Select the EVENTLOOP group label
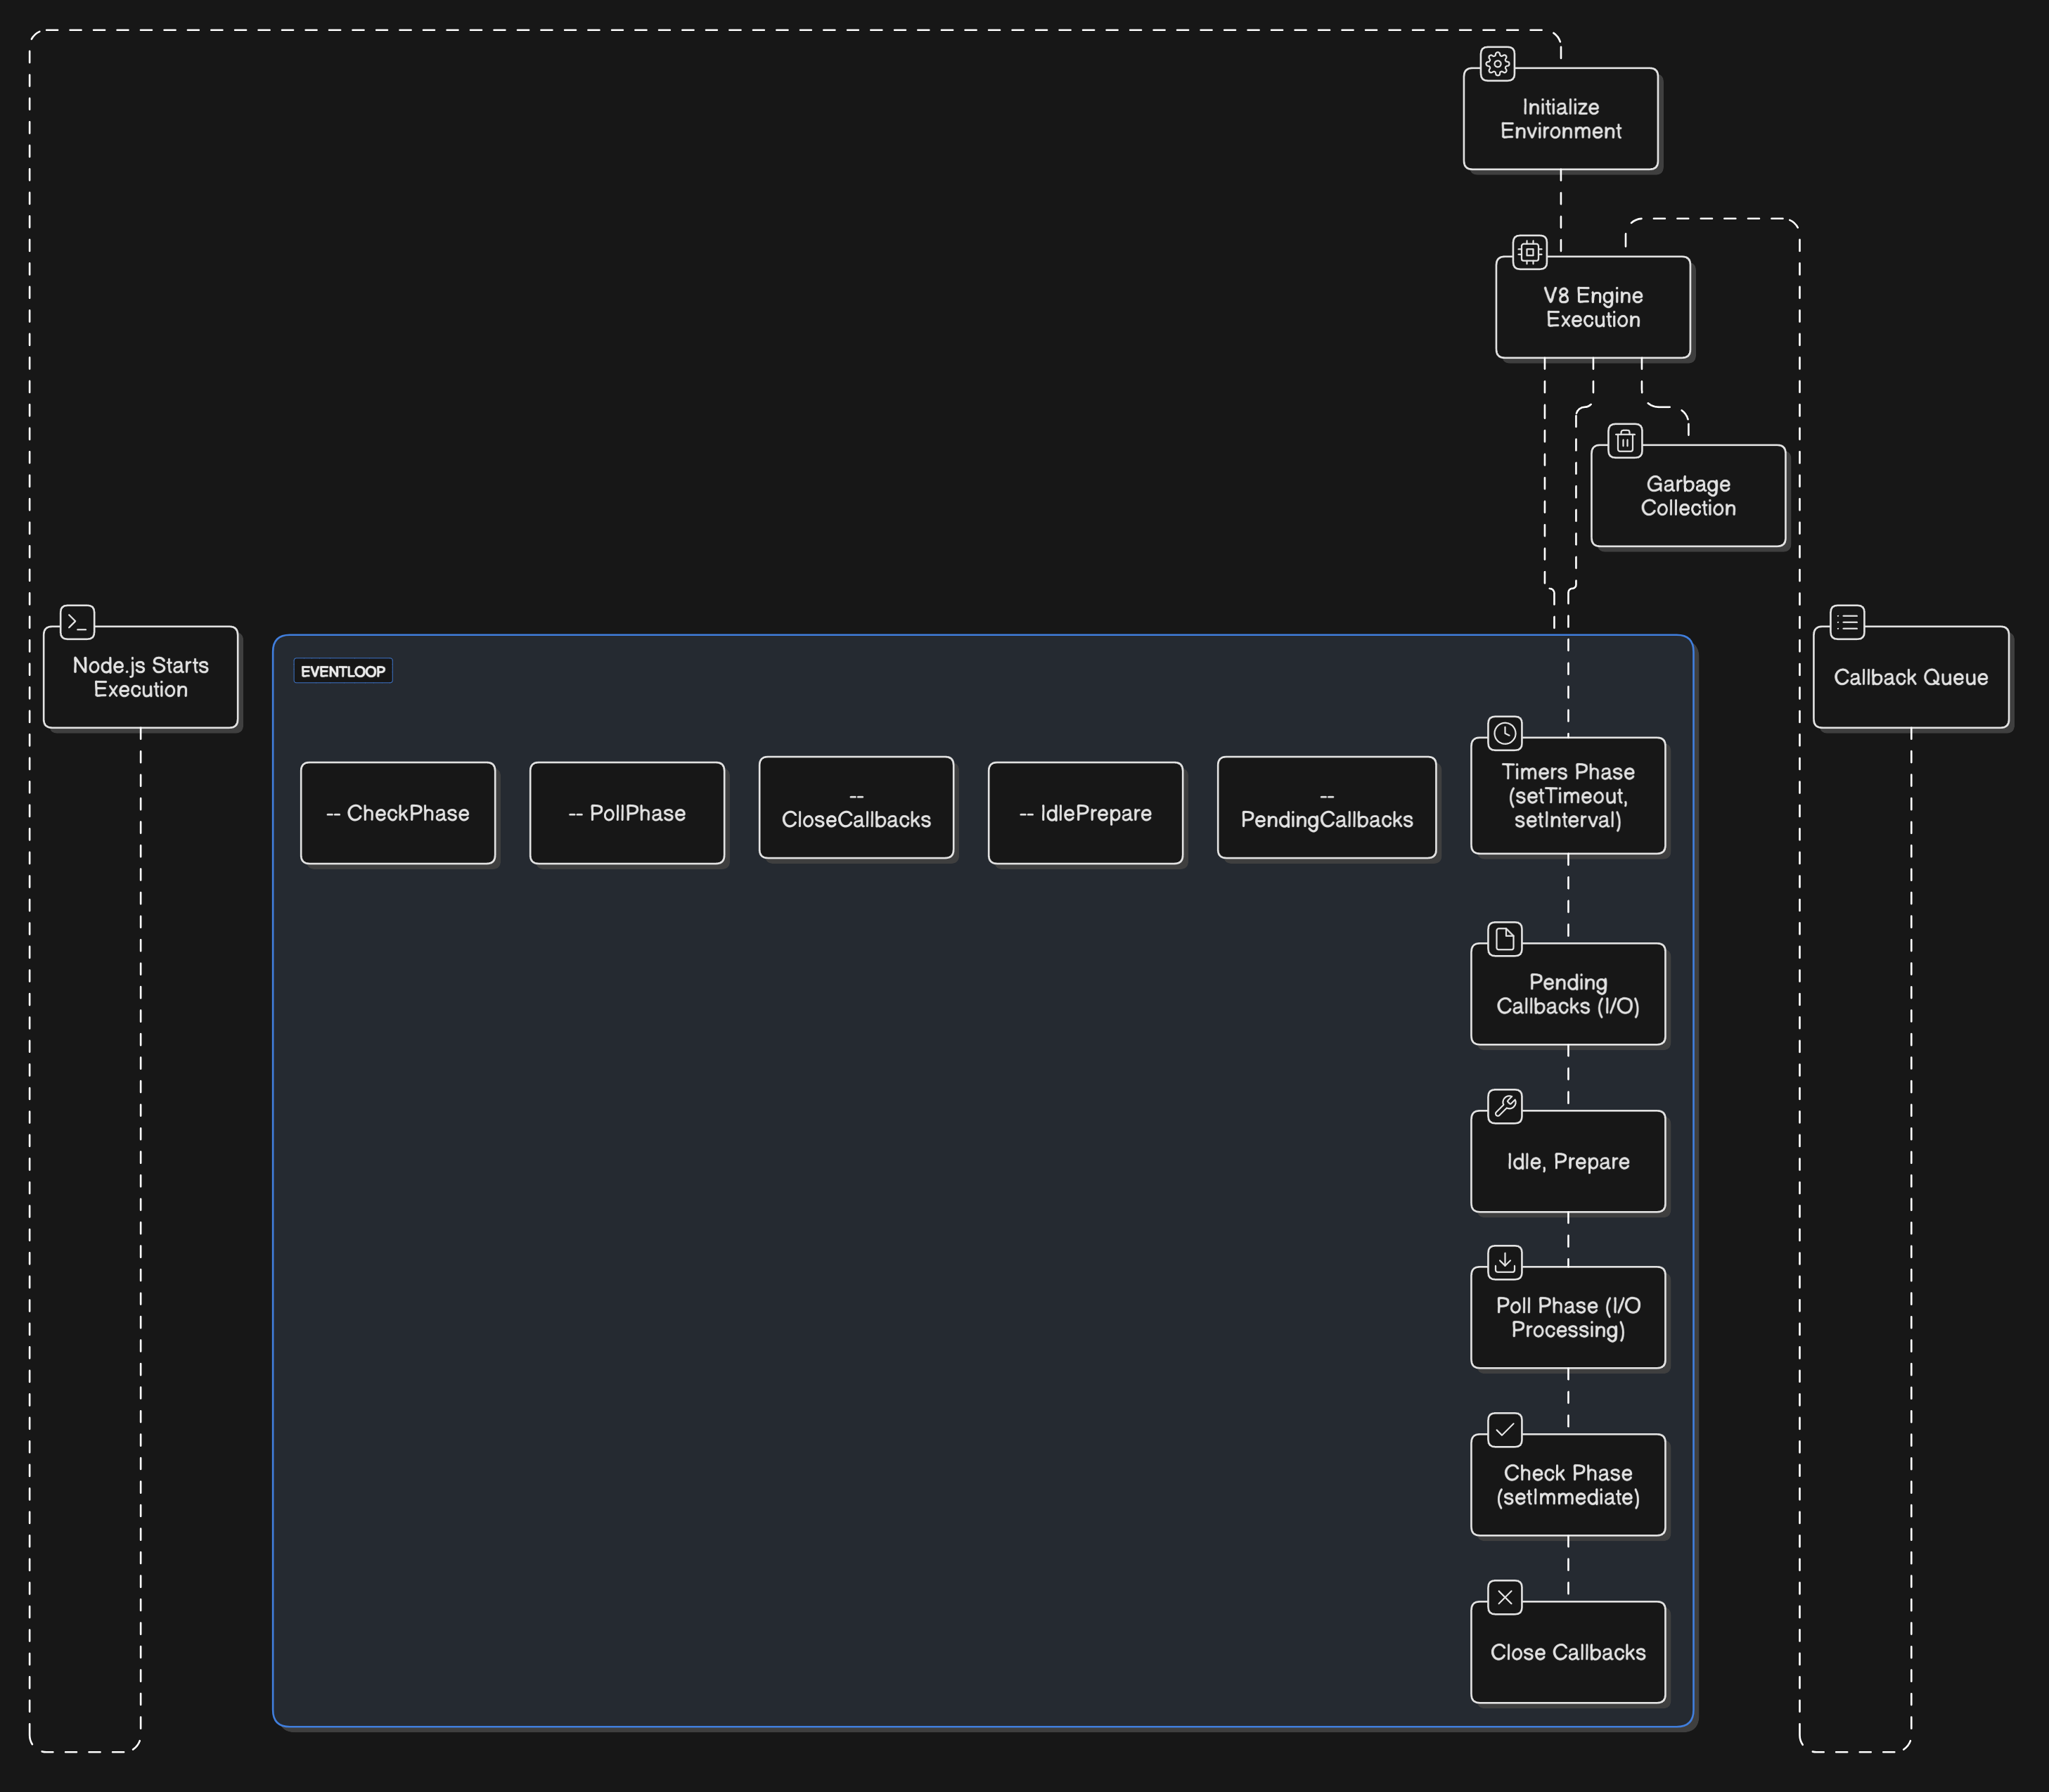 [343, 671]
